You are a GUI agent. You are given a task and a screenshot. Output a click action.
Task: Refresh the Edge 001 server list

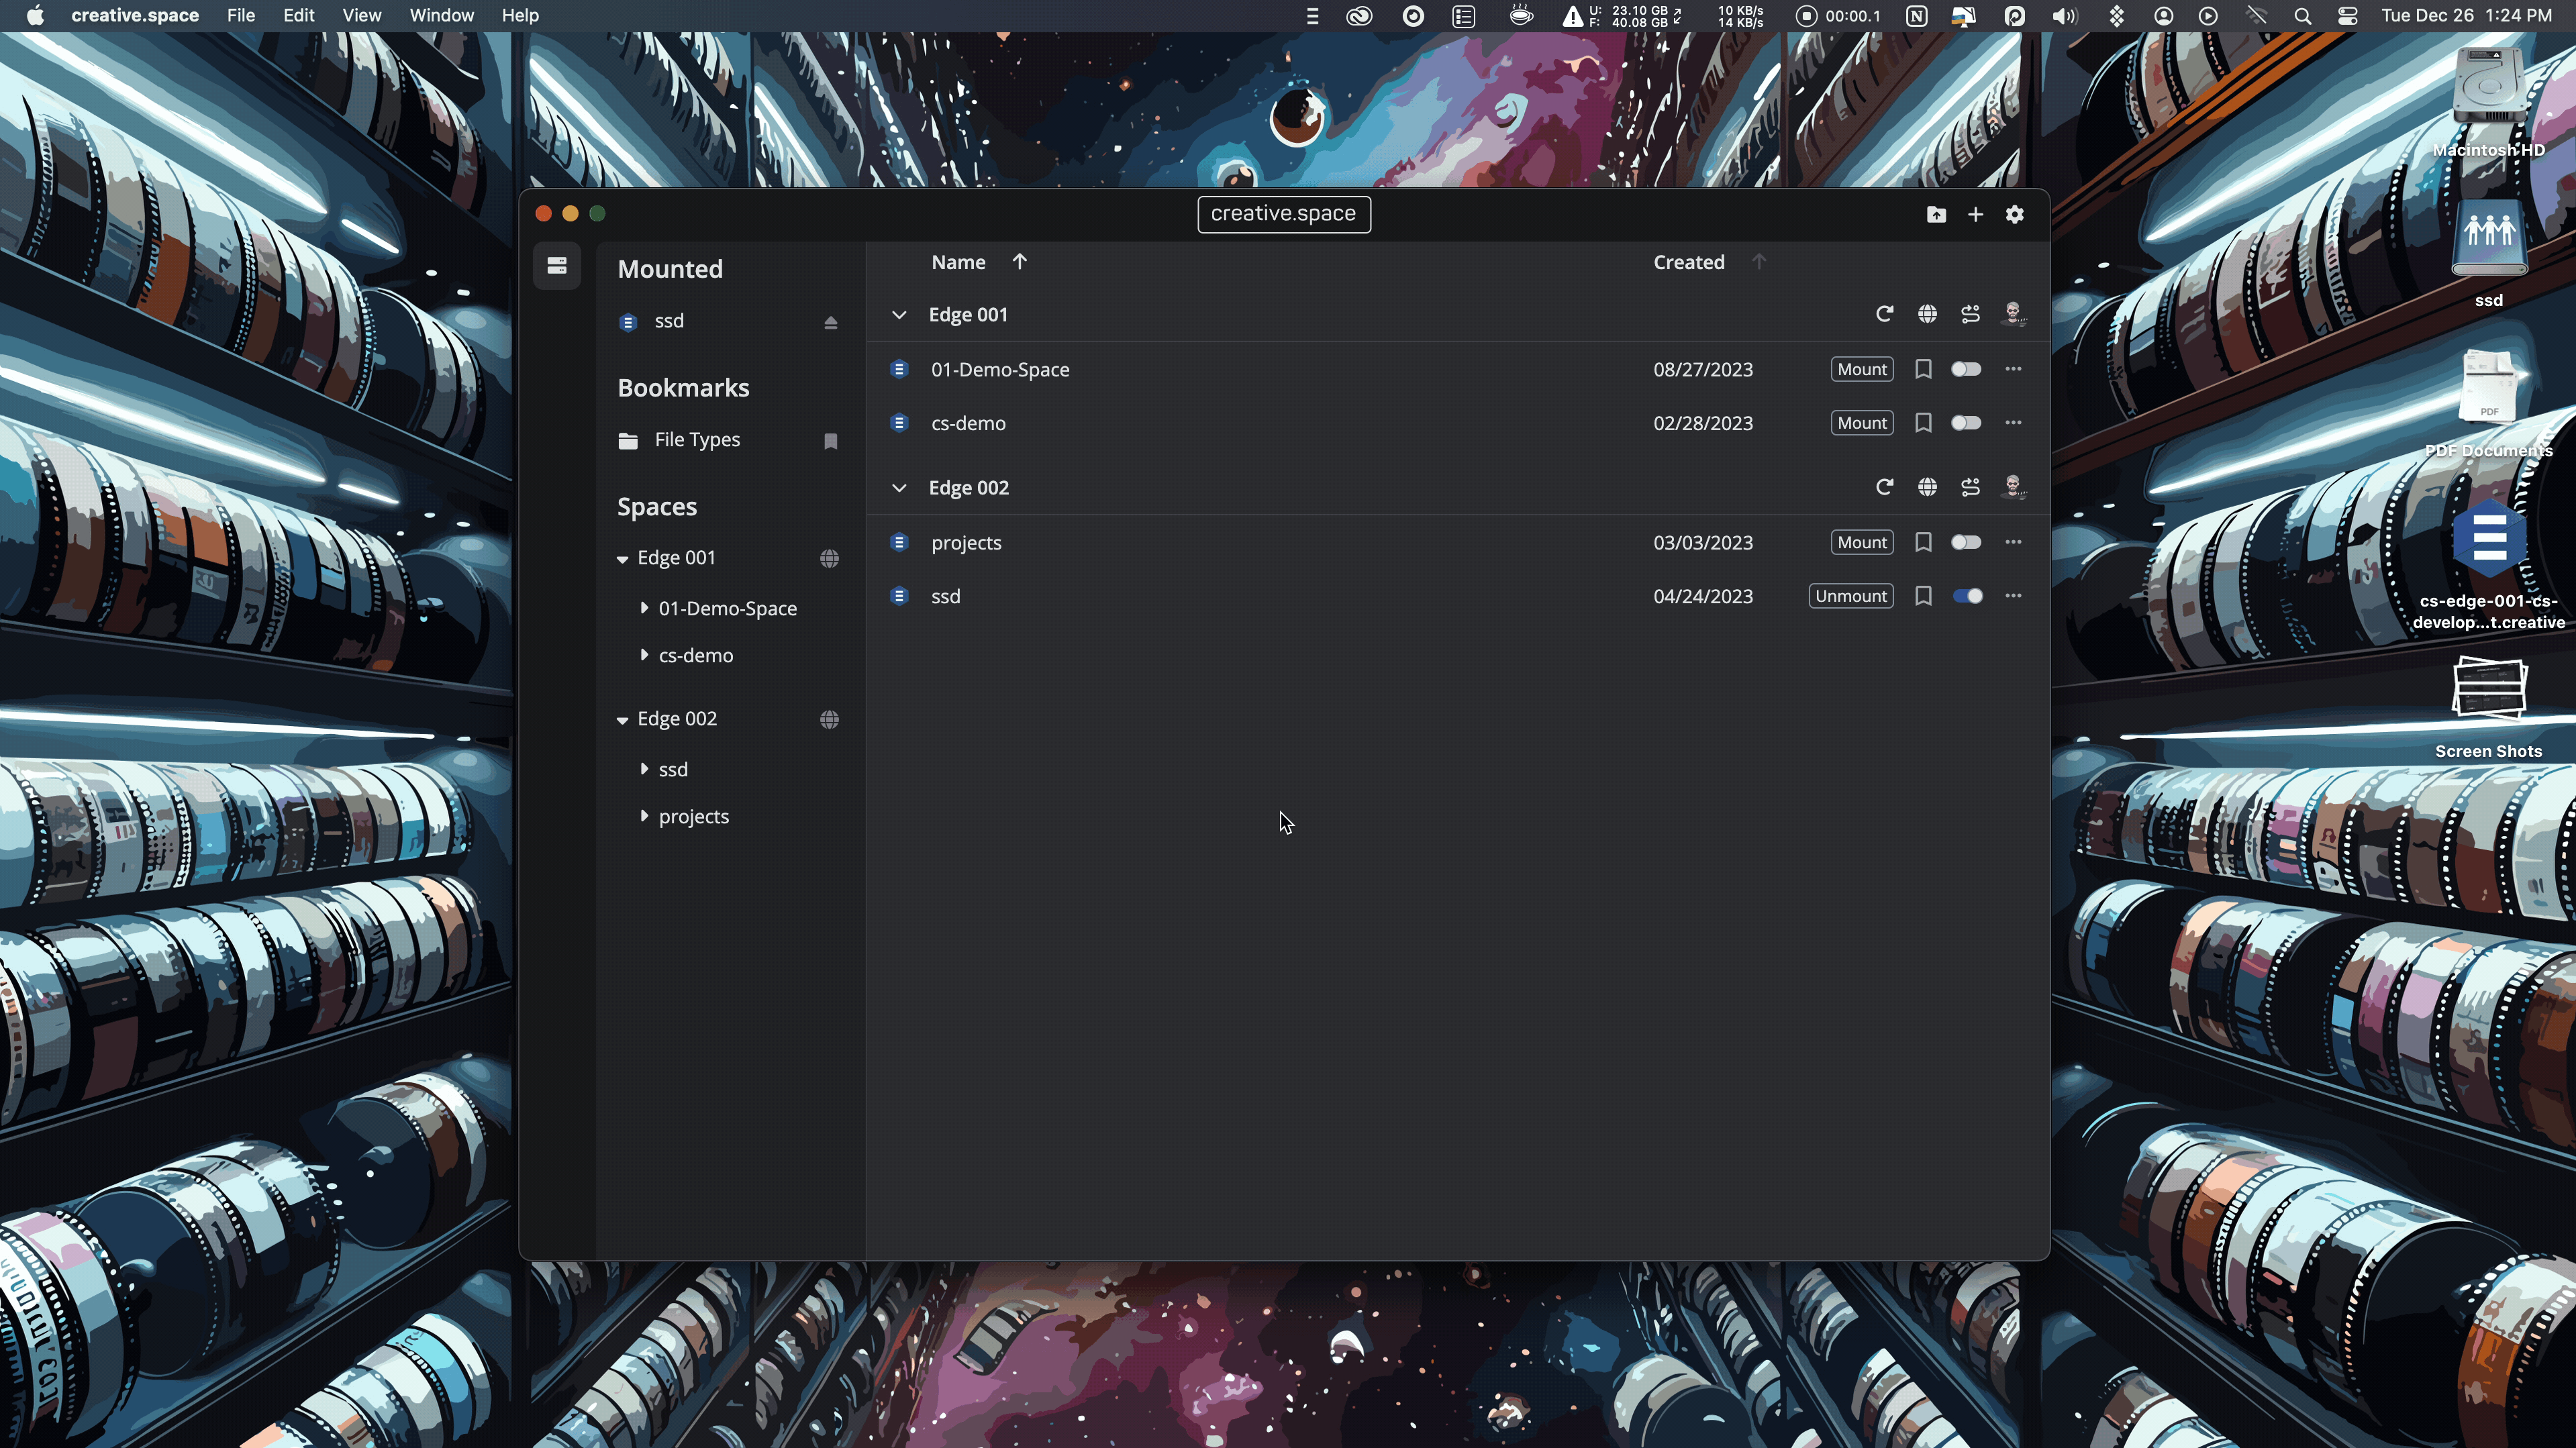pyautogui.click(x=1884, y=314)
